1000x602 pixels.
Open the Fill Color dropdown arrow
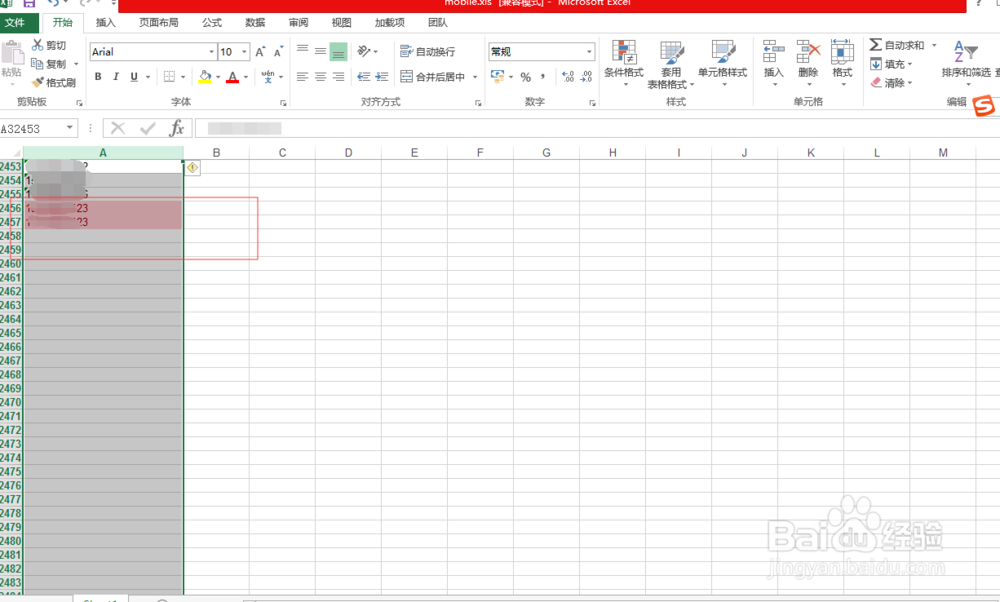click(218, 77)
